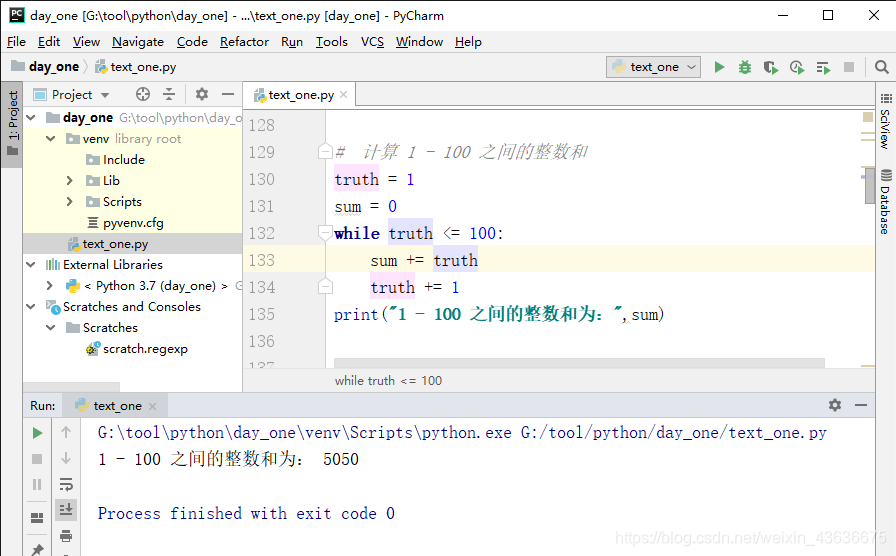Click the stop square in Run panel
896x556 pixels.
click(x=37, y=459)
